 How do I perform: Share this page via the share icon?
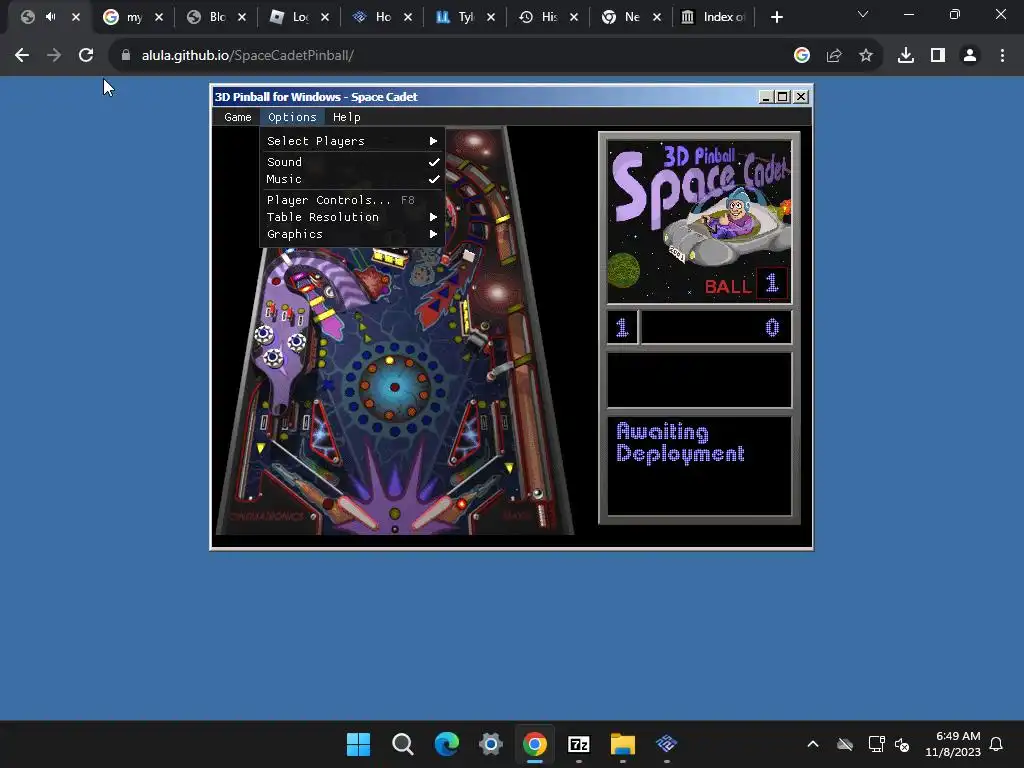click(834, 56)
